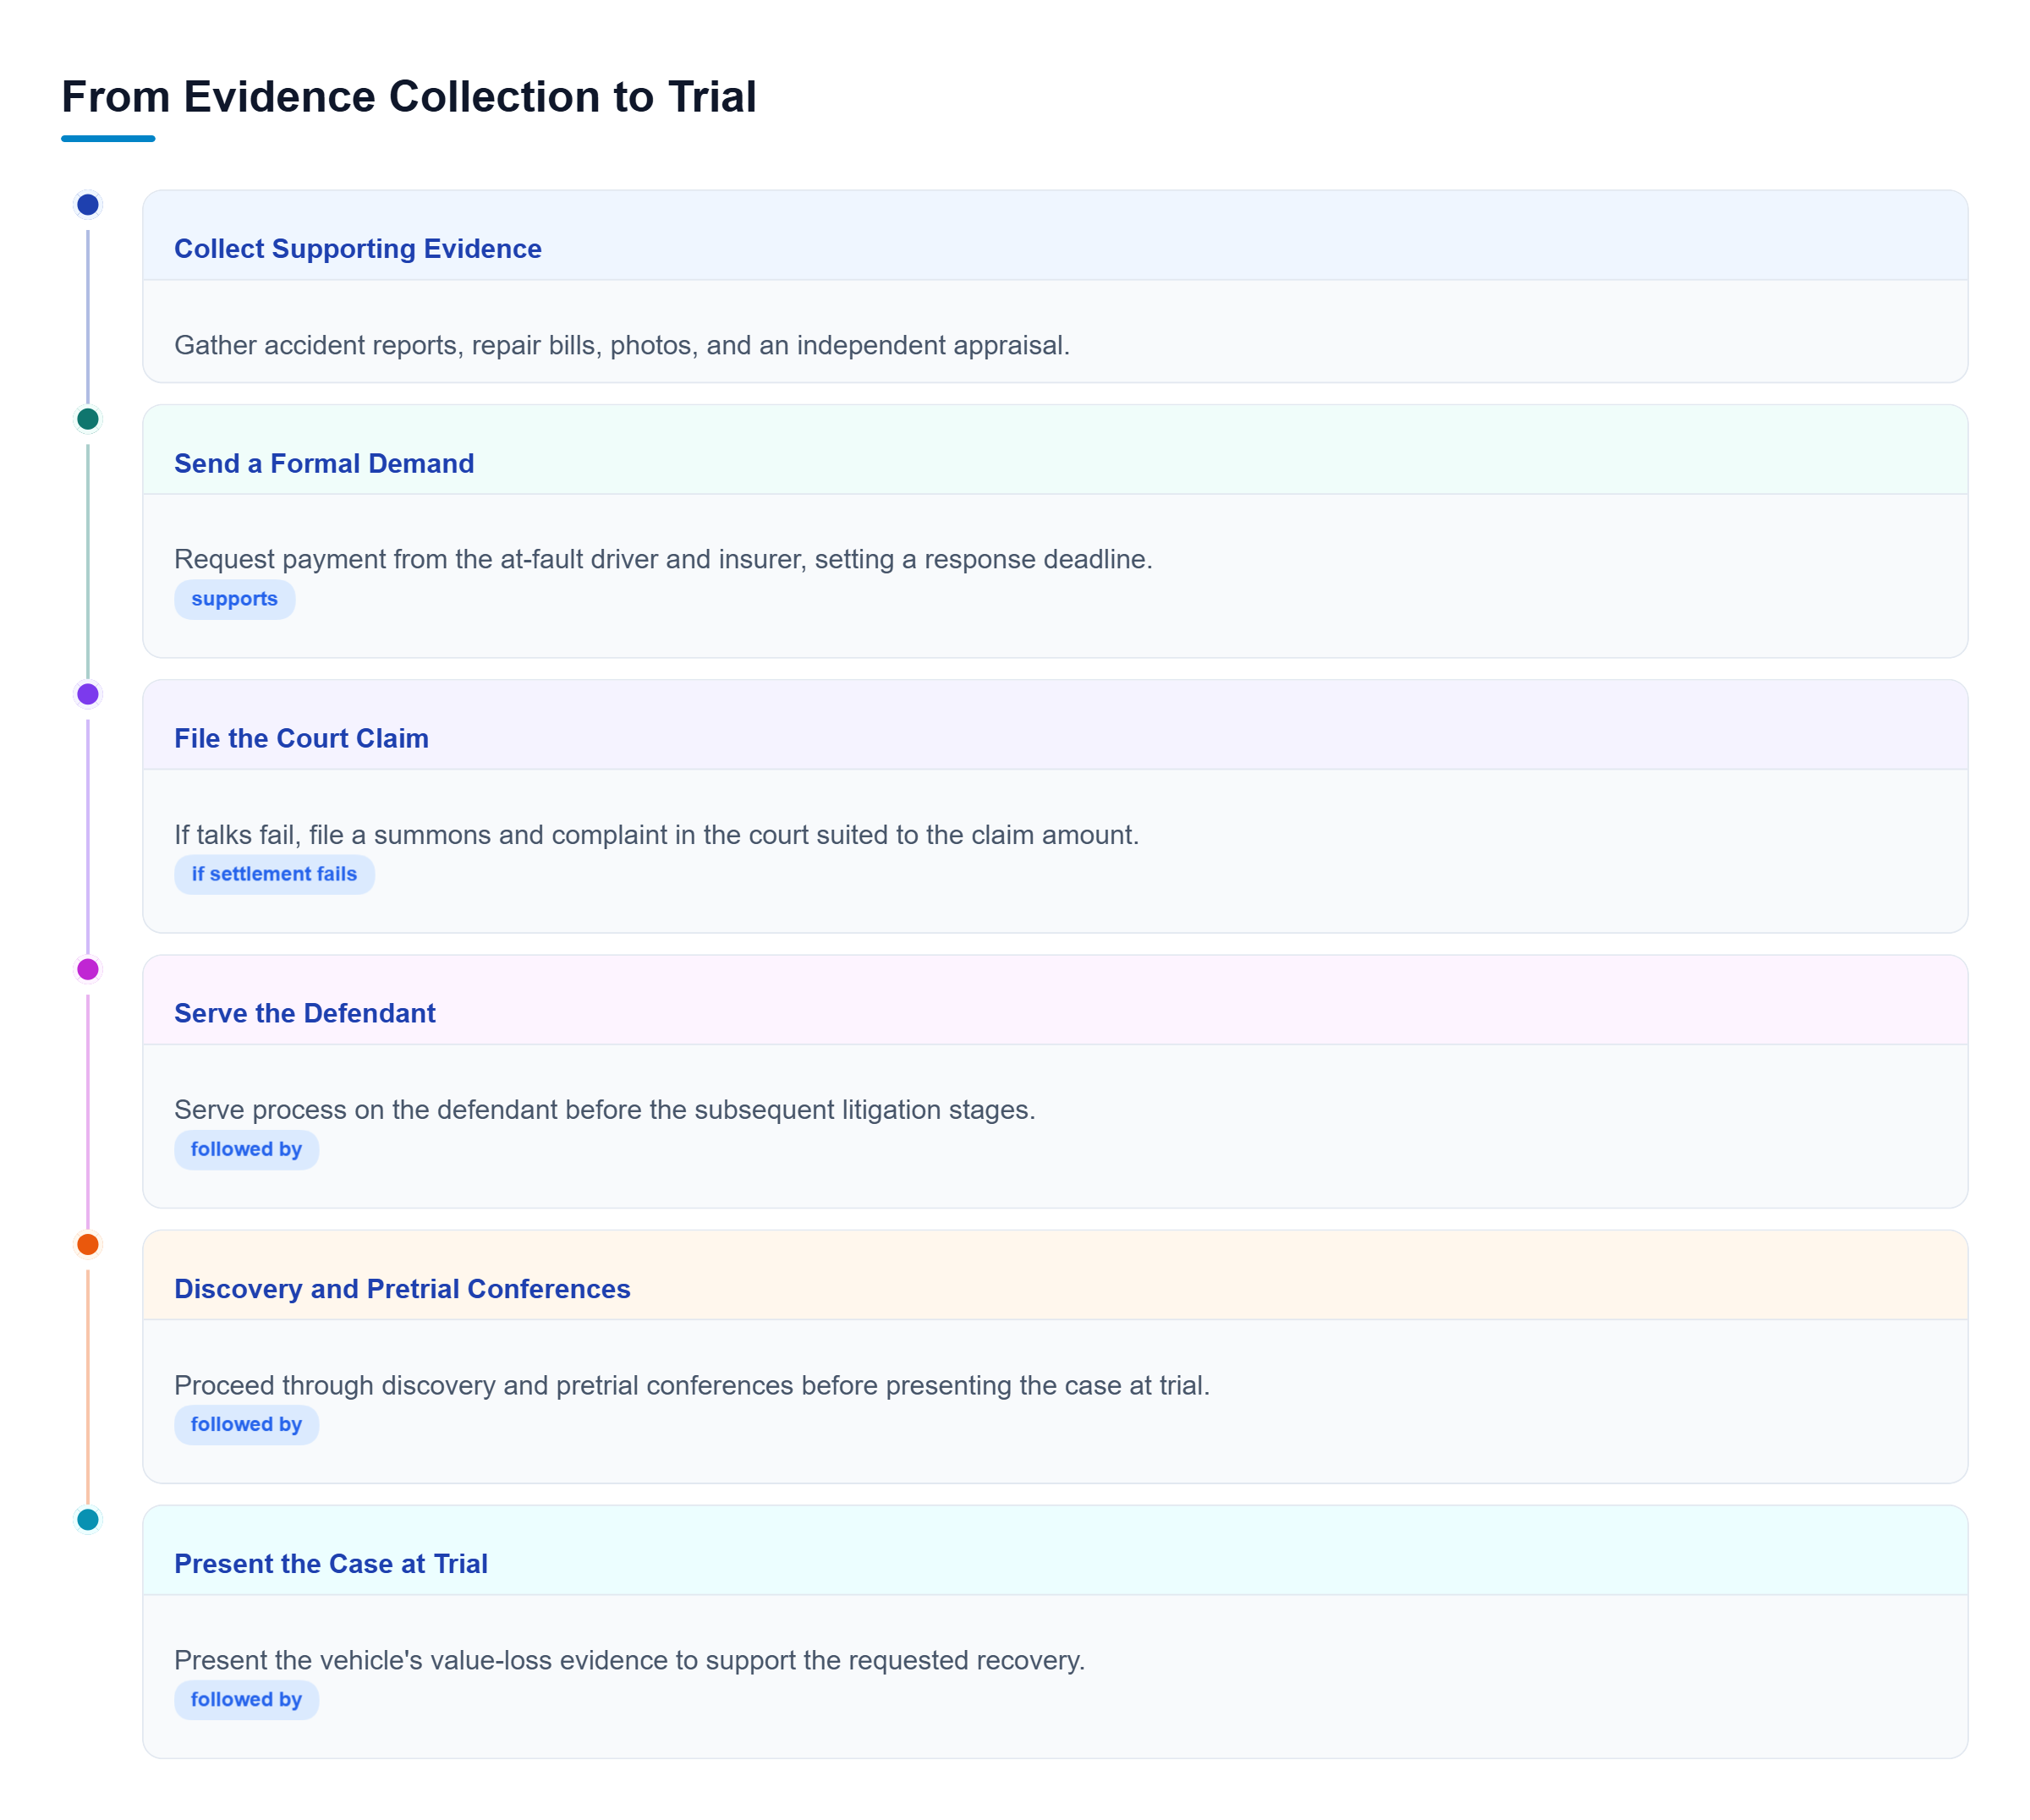Select the 'Serve the Defendant' heading
Viewport: 2030px width, 1820px height.
[x=305, y=1014]
